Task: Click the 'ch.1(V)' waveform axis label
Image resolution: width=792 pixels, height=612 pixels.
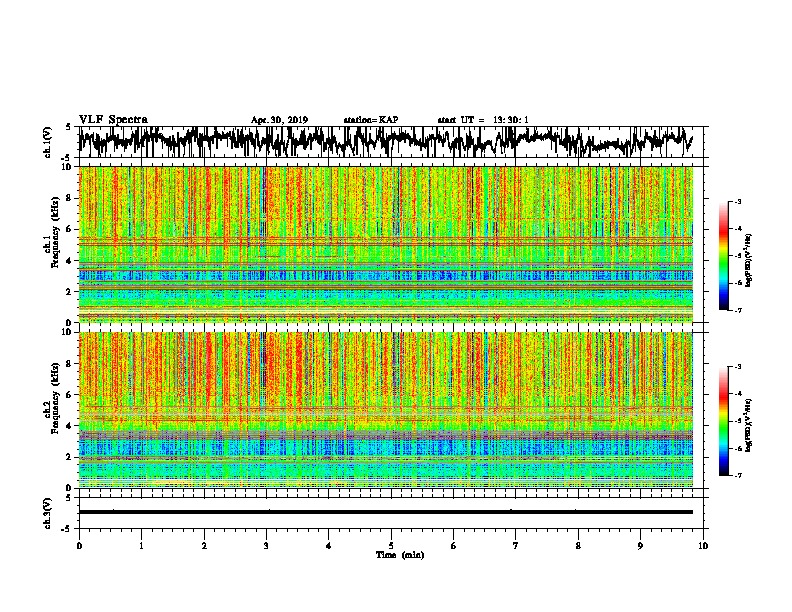Action: coord(48,142)
